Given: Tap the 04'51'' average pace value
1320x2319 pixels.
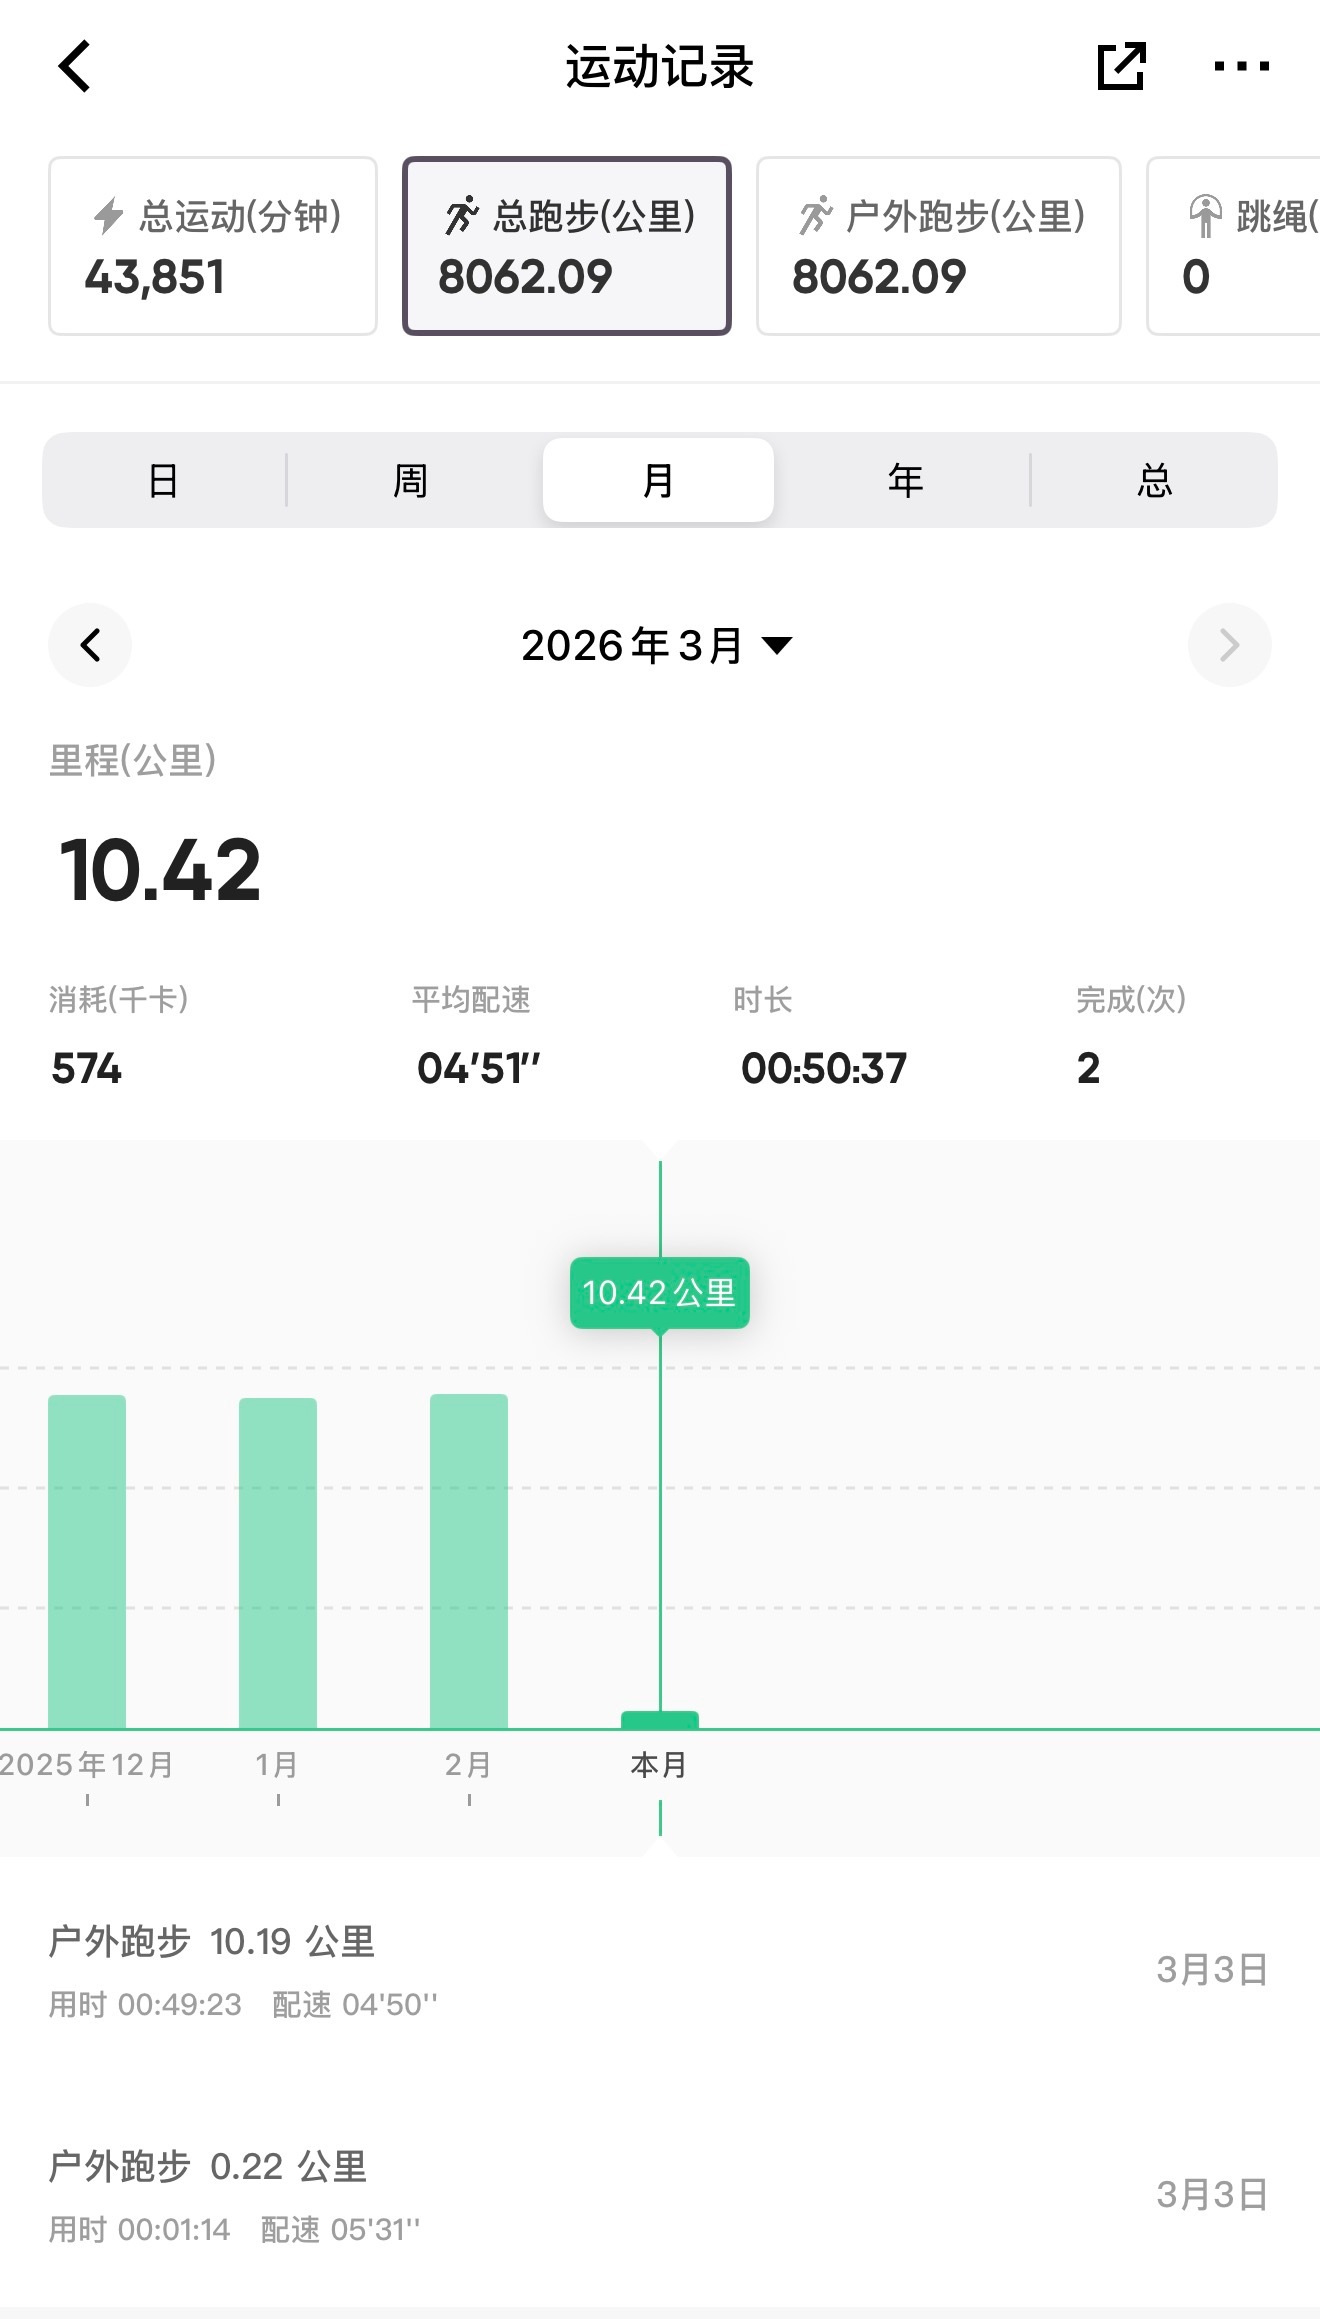Looking at the screenshot, I should (x=478, y=1068).
